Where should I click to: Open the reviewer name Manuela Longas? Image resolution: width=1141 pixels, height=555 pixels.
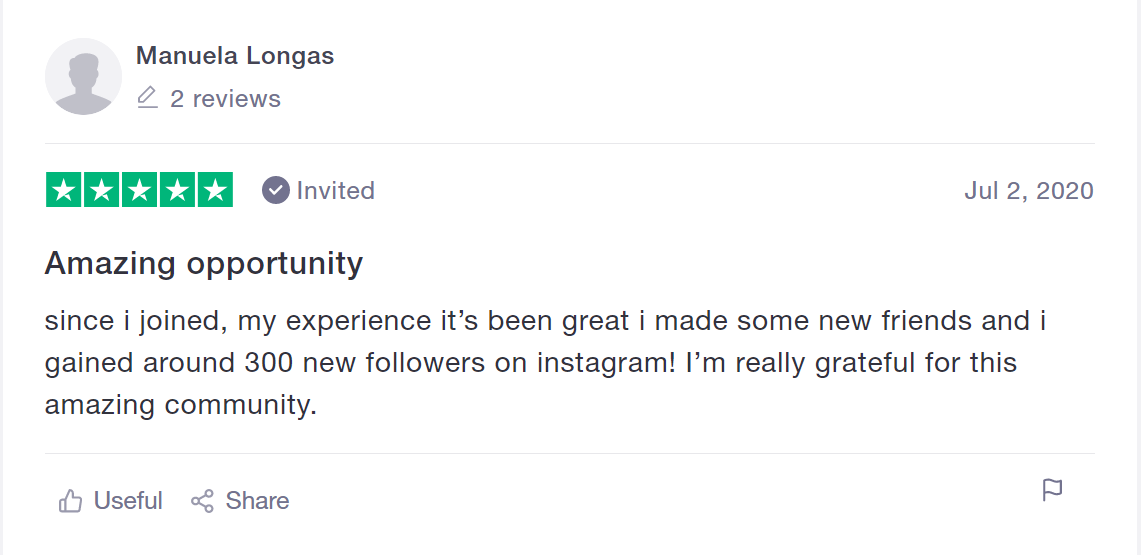coord(235,56)
